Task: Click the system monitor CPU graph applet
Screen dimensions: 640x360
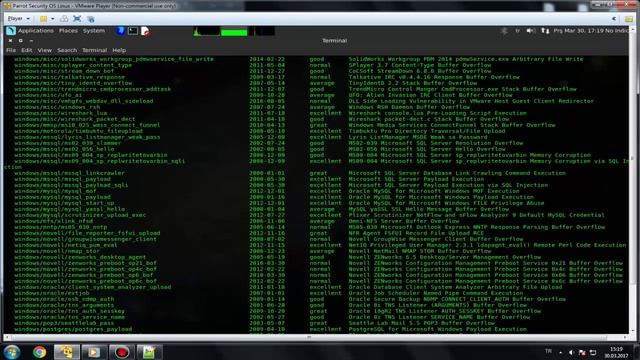Action: (206, 31)
